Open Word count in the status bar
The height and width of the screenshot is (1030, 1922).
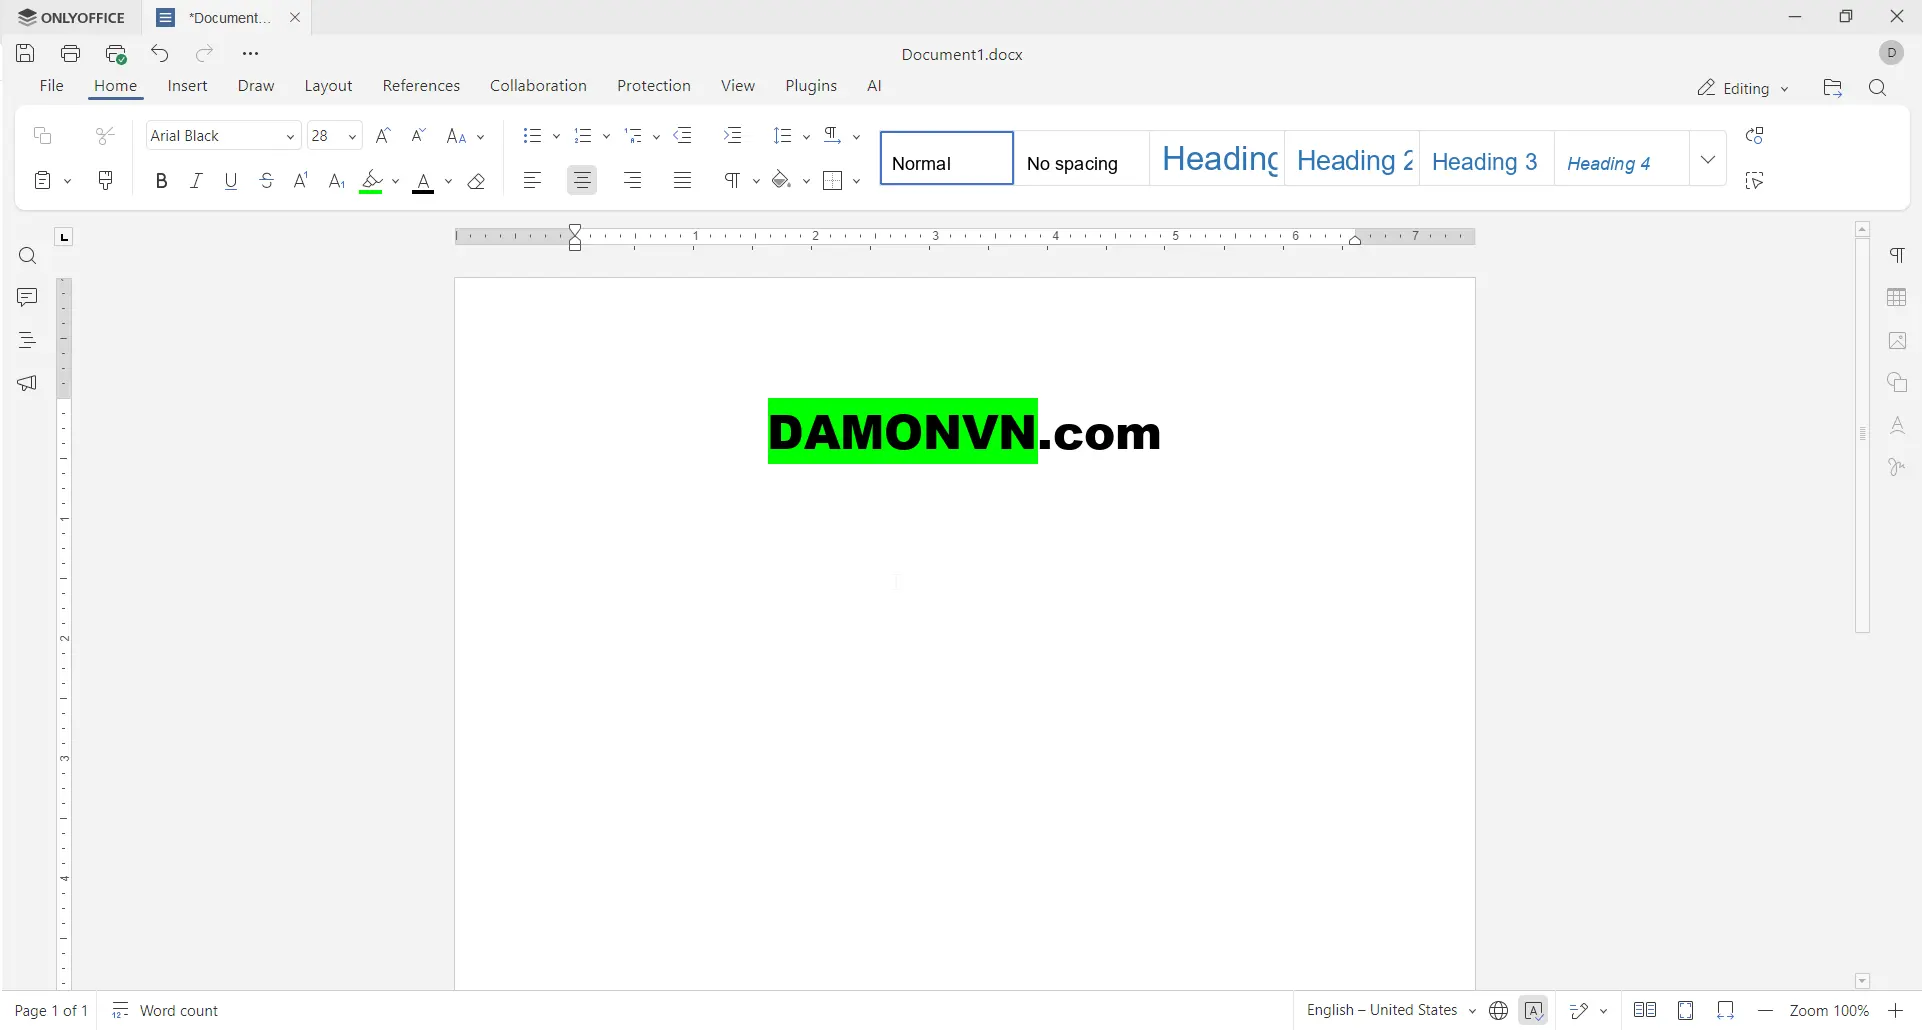165,1011
